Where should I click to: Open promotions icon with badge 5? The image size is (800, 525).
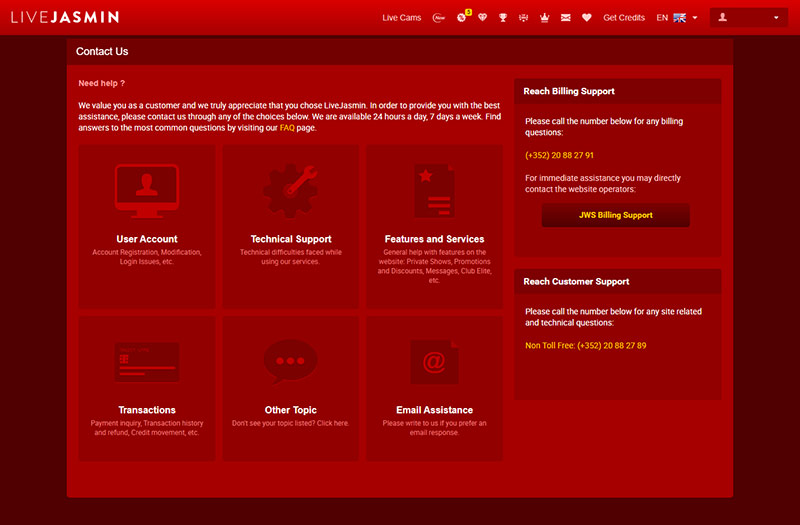coord(463,16)
